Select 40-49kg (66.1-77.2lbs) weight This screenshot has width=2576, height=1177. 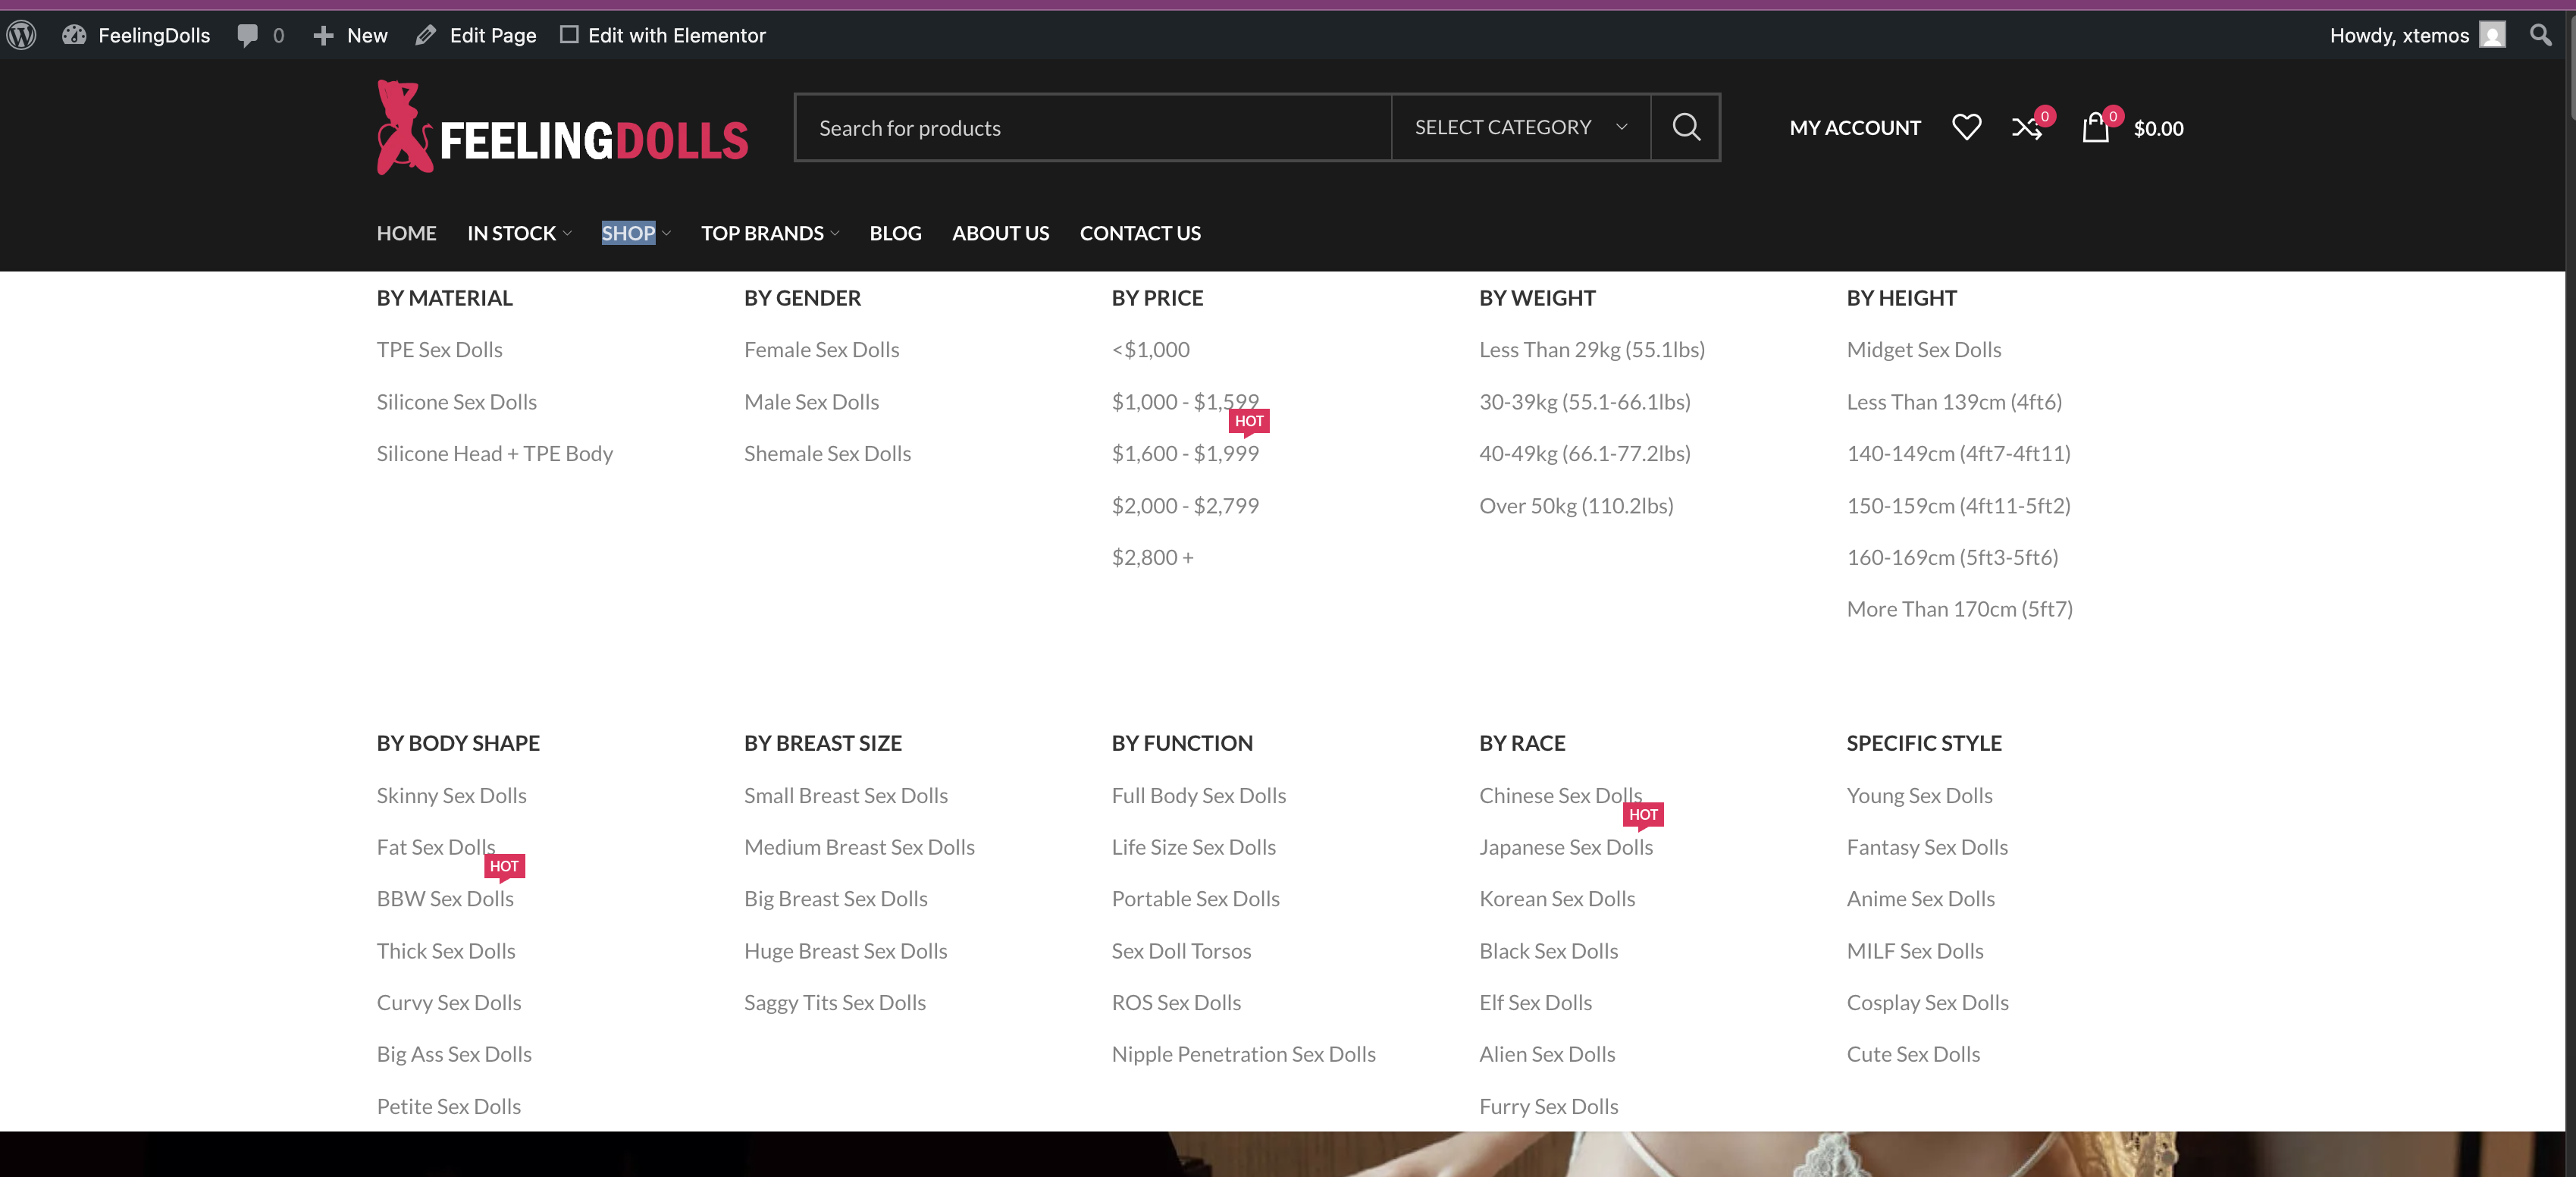(1584, 454)
